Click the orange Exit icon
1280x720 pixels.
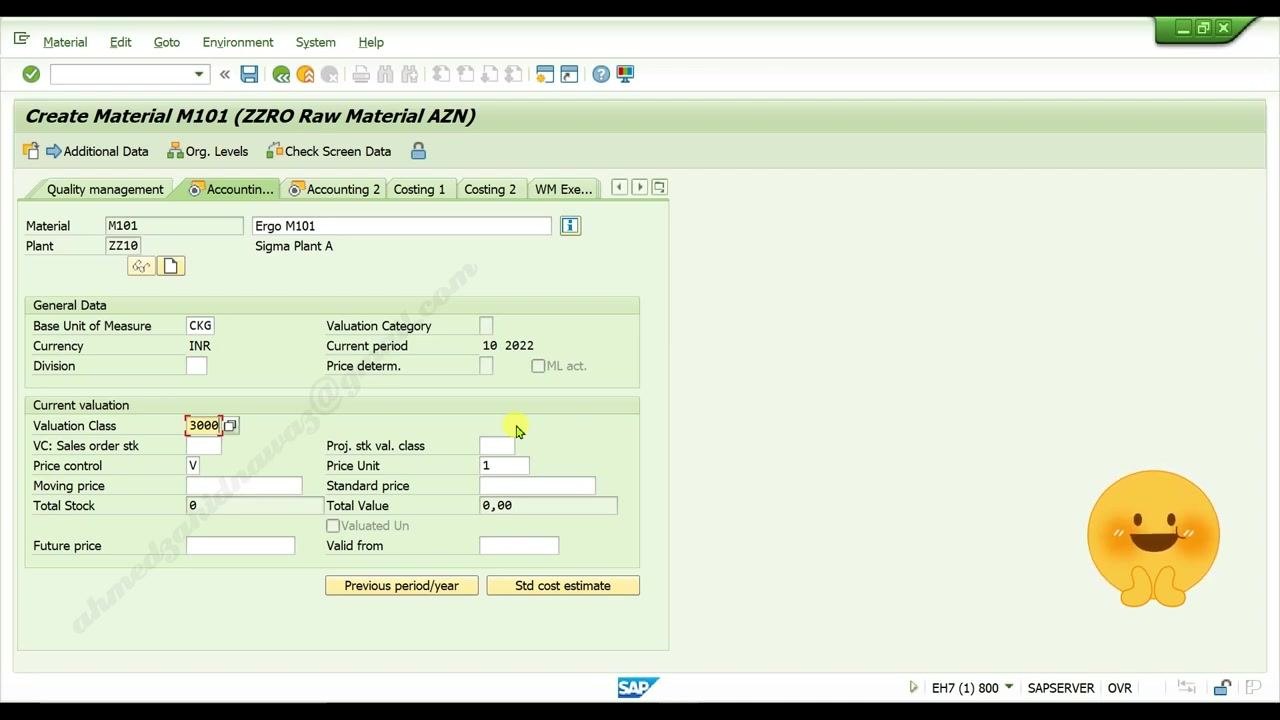pos(305,74)
